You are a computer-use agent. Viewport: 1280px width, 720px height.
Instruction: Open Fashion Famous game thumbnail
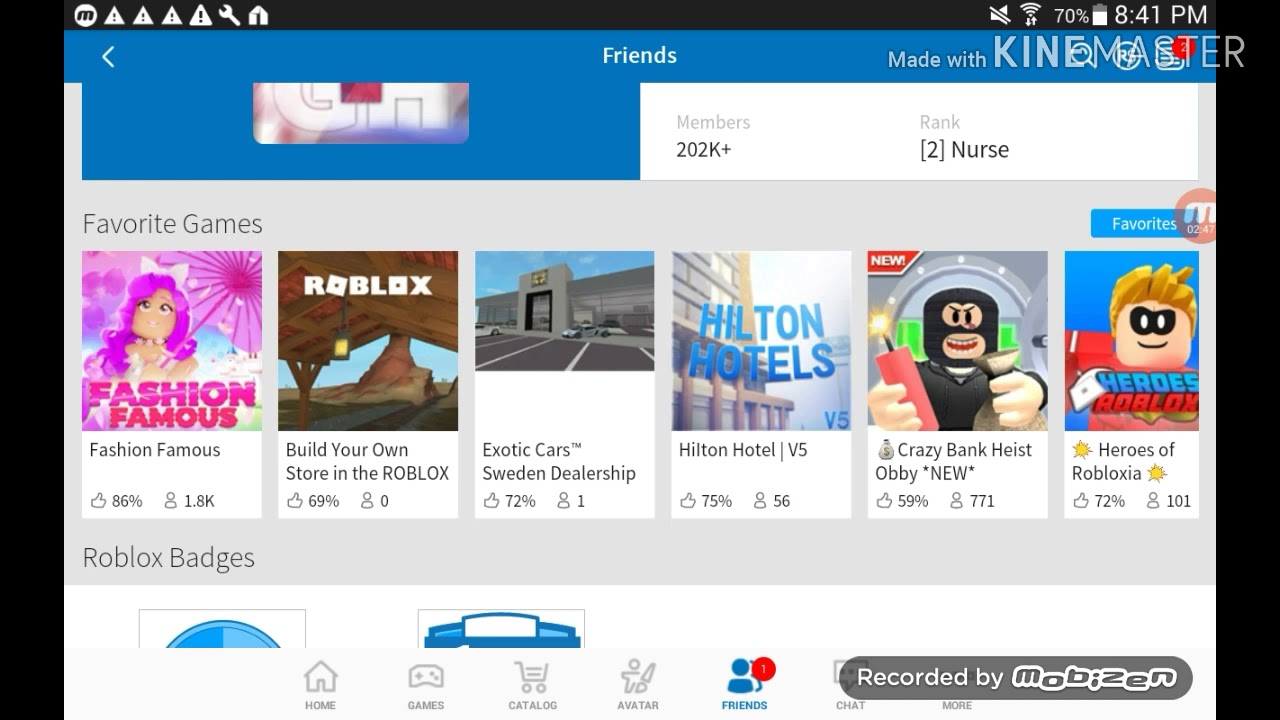172,341
